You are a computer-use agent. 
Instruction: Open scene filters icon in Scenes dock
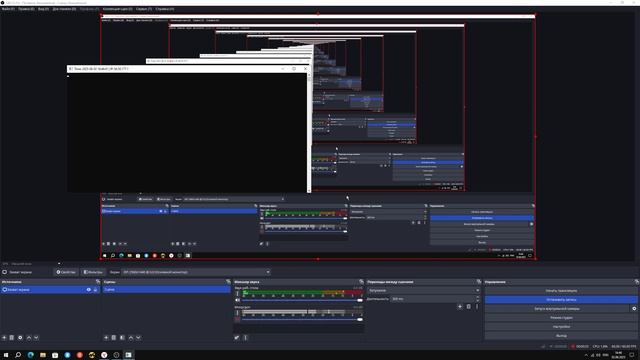click(122, 338)
